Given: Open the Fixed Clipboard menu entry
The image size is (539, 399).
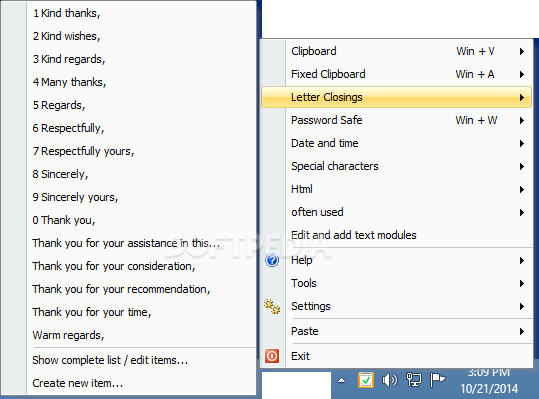Looking at the screenshot, I should tap(396, 74).
